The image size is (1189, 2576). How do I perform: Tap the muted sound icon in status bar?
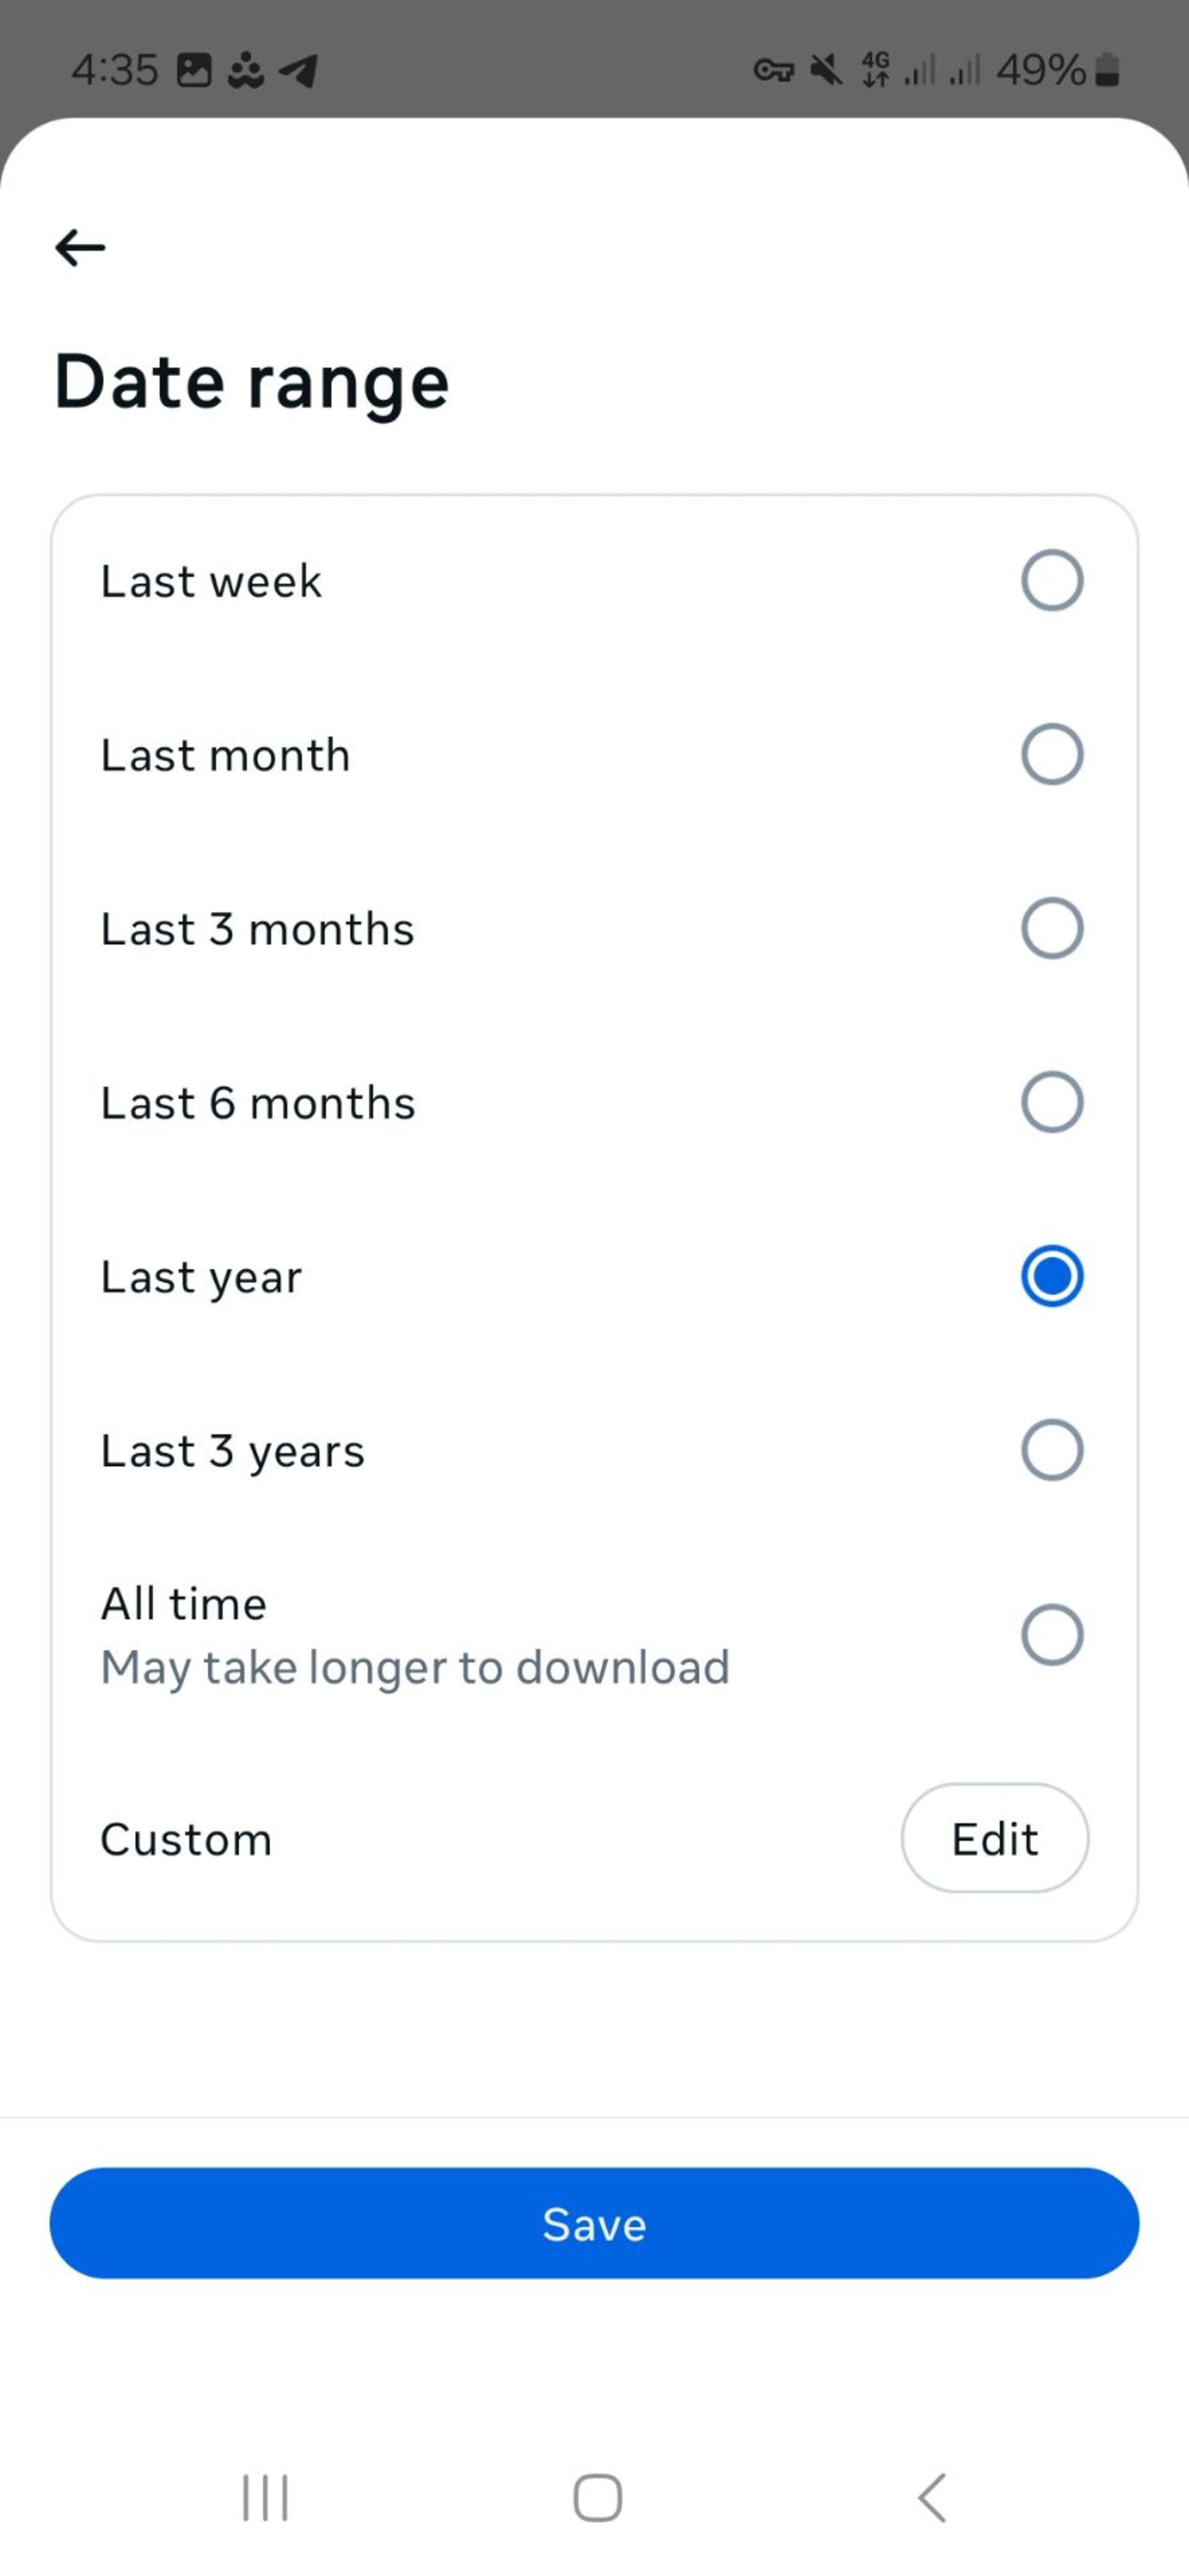(x=826, y=70)
